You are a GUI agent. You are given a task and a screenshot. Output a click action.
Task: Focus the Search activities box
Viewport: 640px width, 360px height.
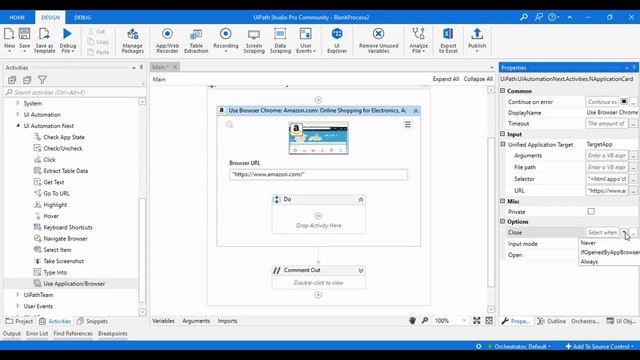[x=73, y=92]
